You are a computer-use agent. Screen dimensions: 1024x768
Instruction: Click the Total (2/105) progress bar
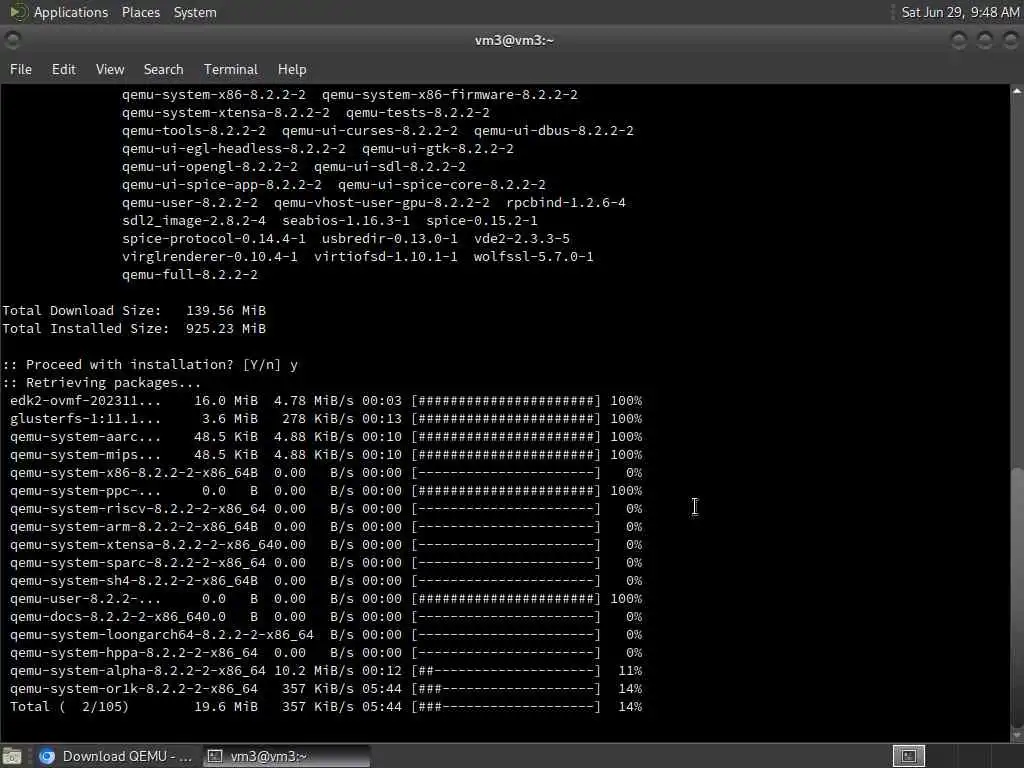click(505, 707)
